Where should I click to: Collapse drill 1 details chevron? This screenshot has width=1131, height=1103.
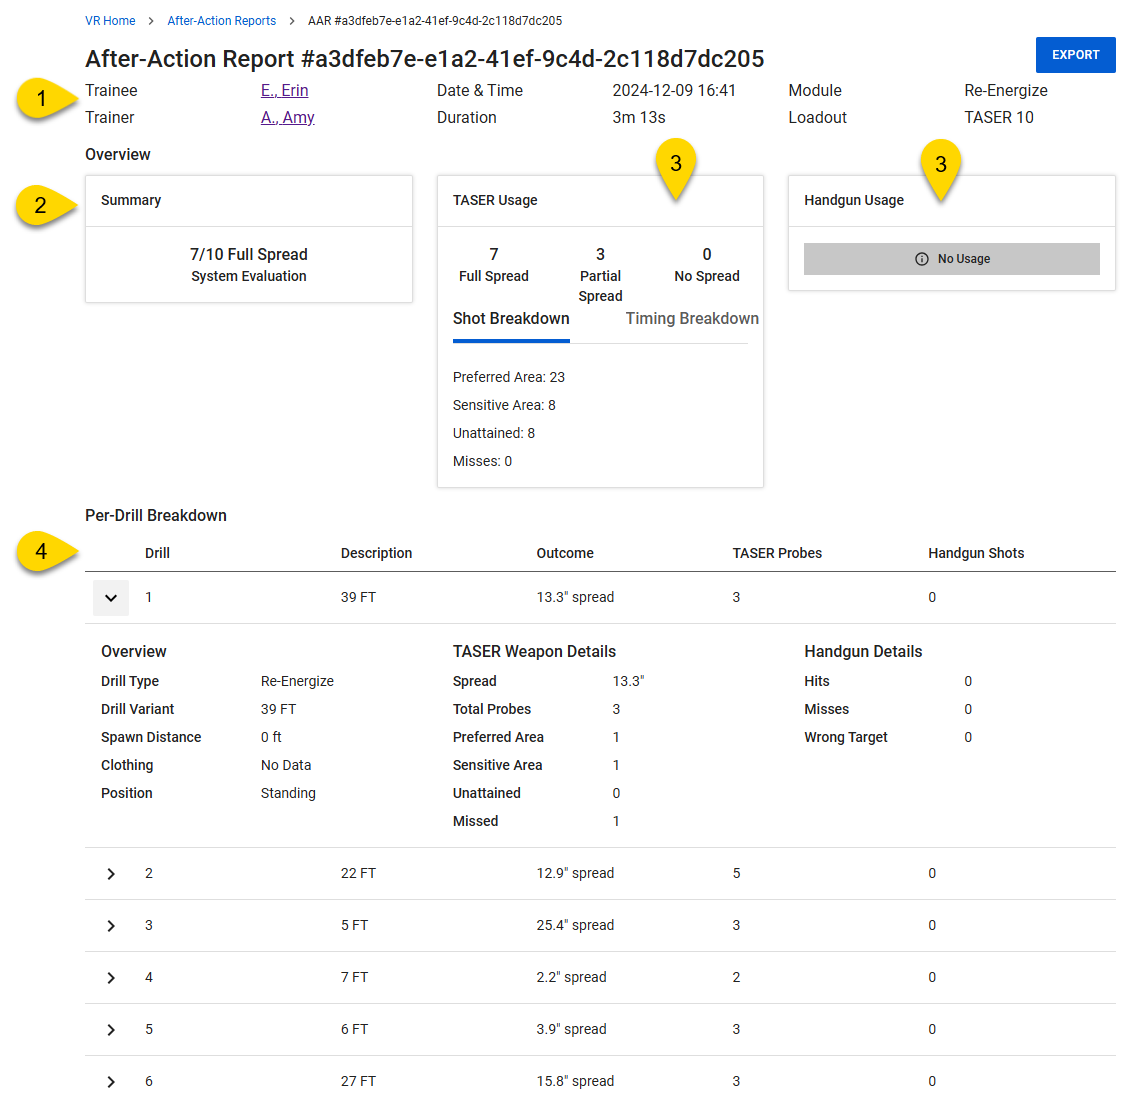coord(111,598)
